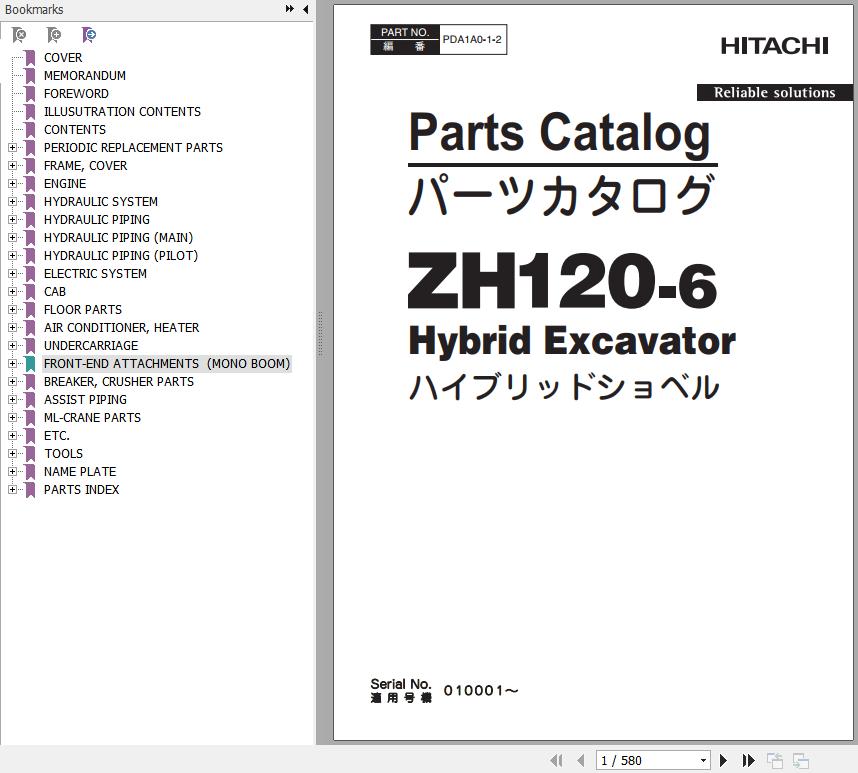The image size is (858, 773).
Task: Go to last page
Action: point(748,760)
